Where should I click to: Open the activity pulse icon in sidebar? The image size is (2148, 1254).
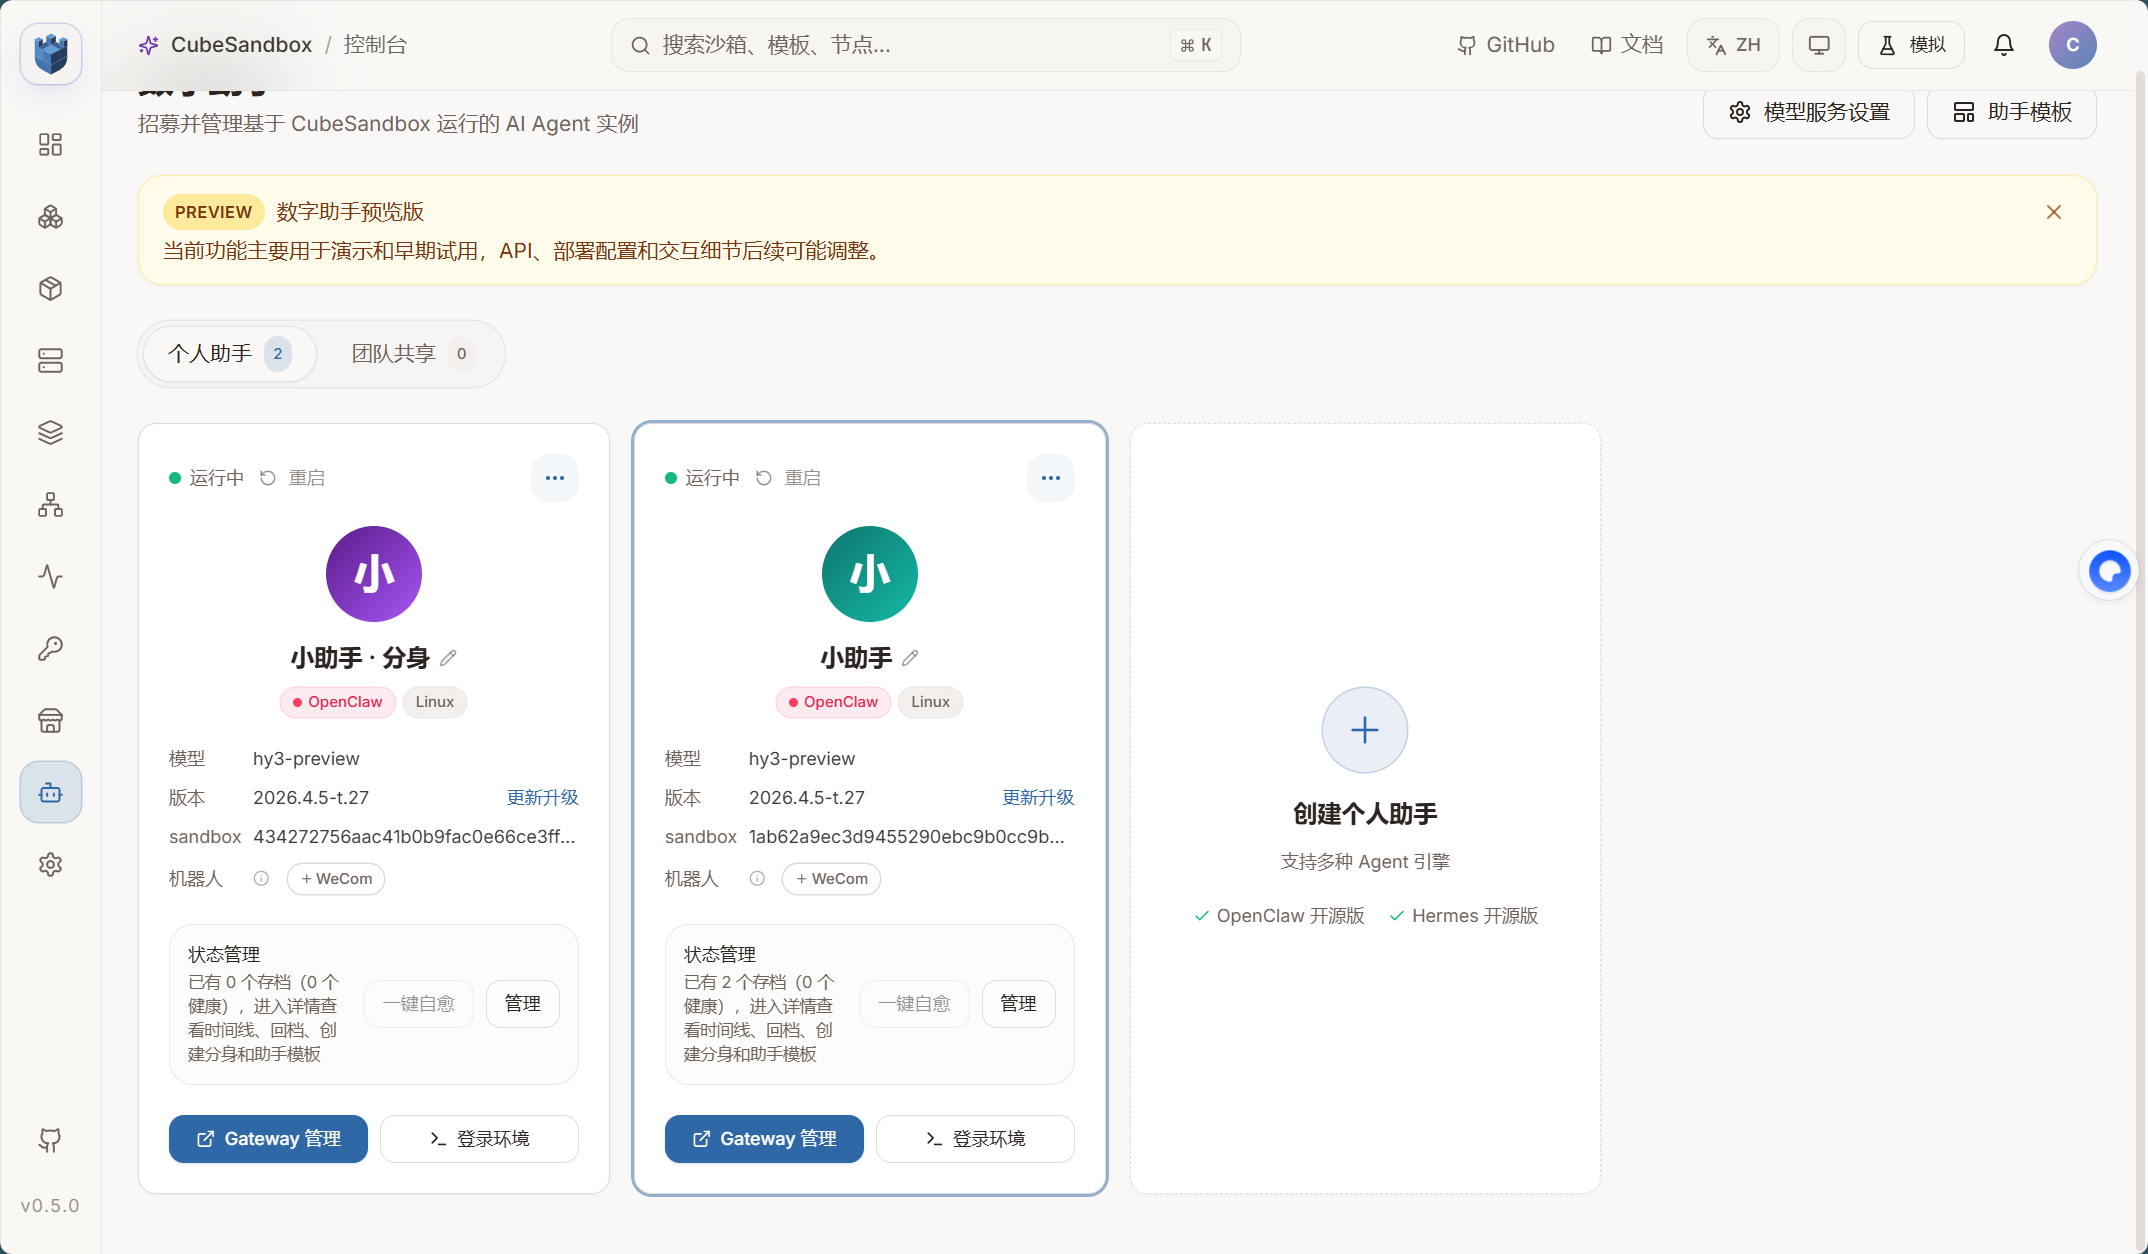[x=51, y=577]
